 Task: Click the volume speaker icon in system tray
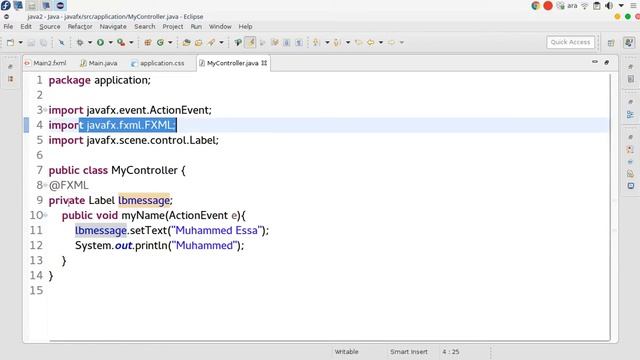click(x=609, y=5)
